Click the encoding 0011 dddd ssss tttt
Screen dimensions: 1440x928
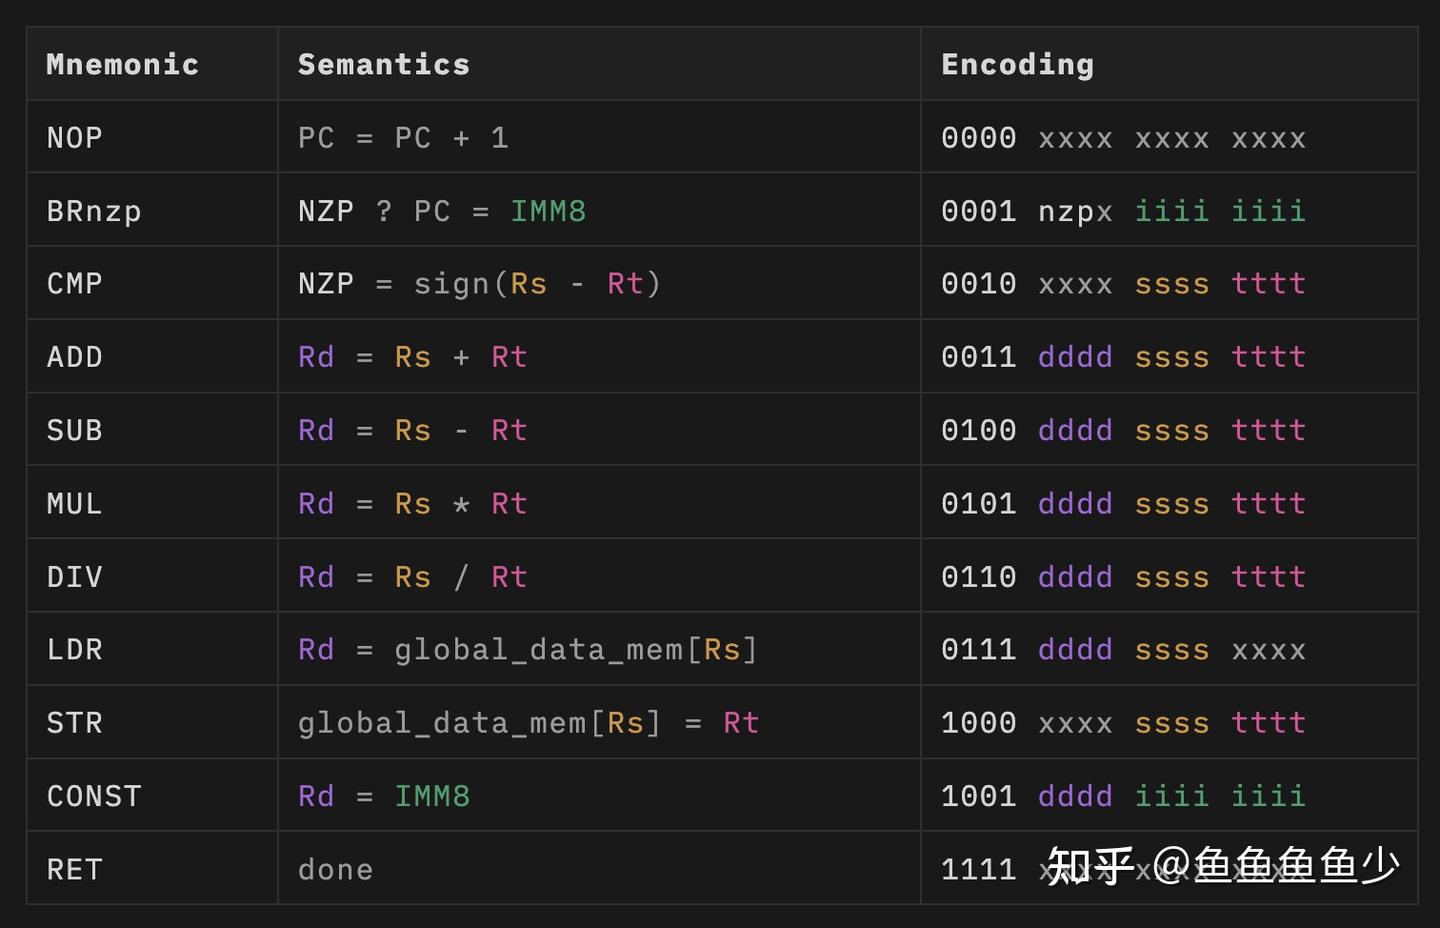[x=1122, y=357]
